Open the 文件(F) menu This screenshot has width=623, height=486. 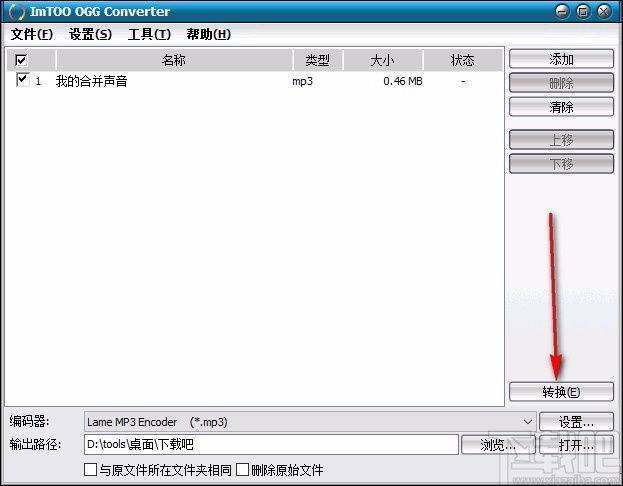tap(31, 34)
